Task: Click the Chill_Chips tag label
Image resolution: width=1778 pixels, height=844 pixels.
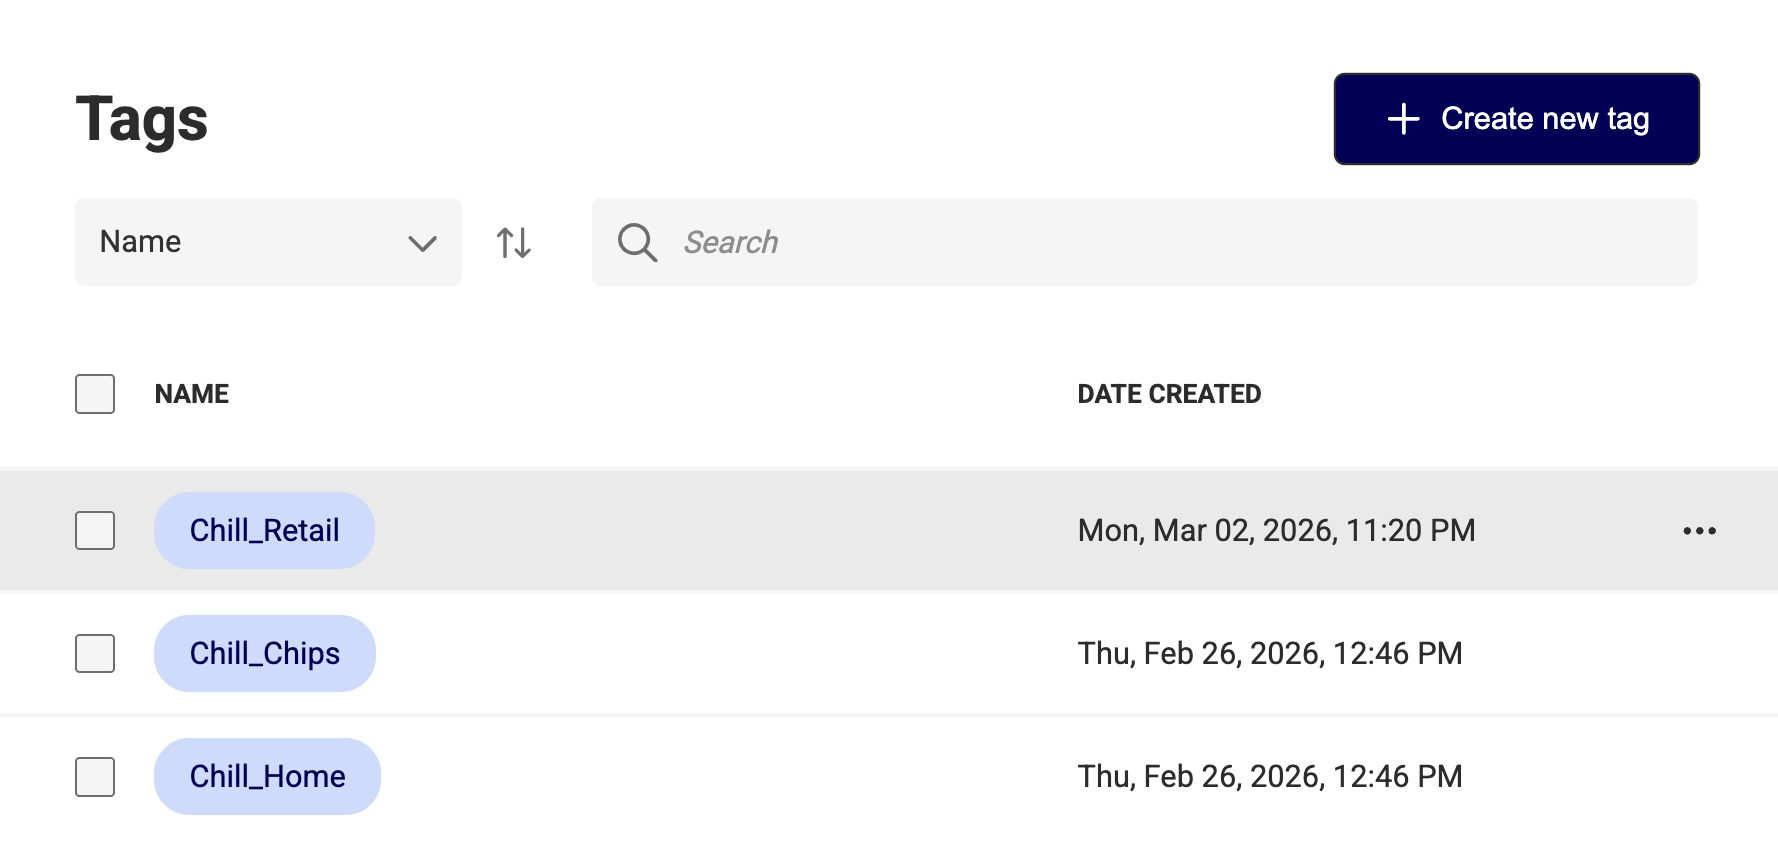Action: pos(265,653)
